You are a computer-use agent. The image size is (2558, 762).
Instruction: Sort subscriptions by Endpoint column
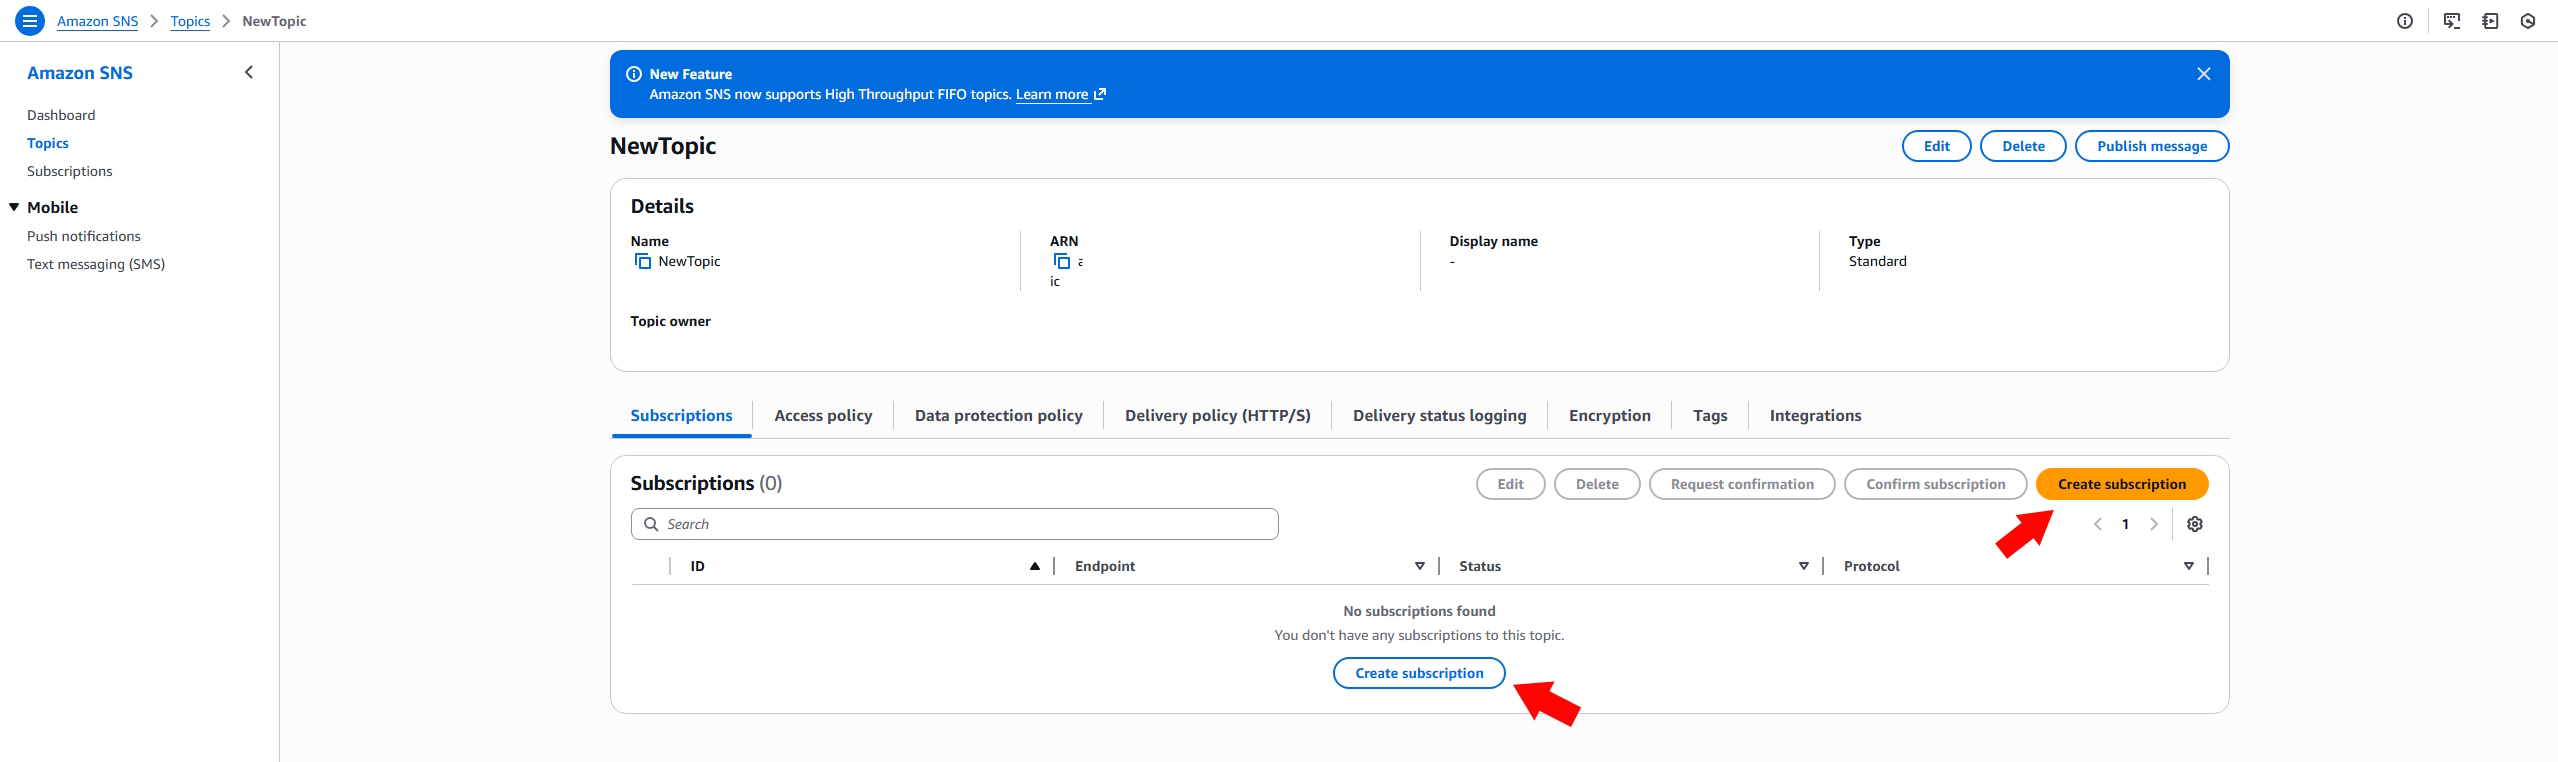(1419, 566)
